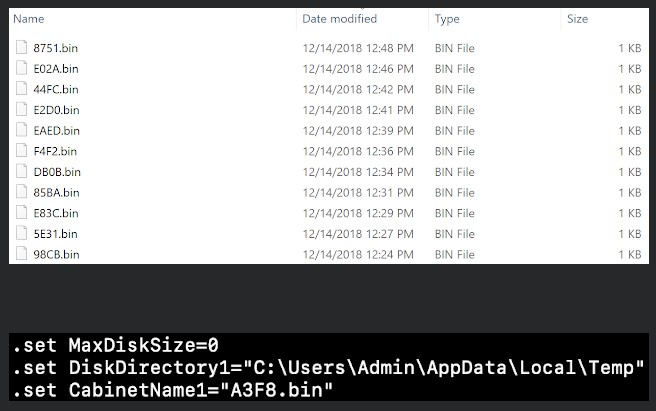This screenshot has height=411, width=656.
Task: Sort by the Date modified column header
Action: 339,19
